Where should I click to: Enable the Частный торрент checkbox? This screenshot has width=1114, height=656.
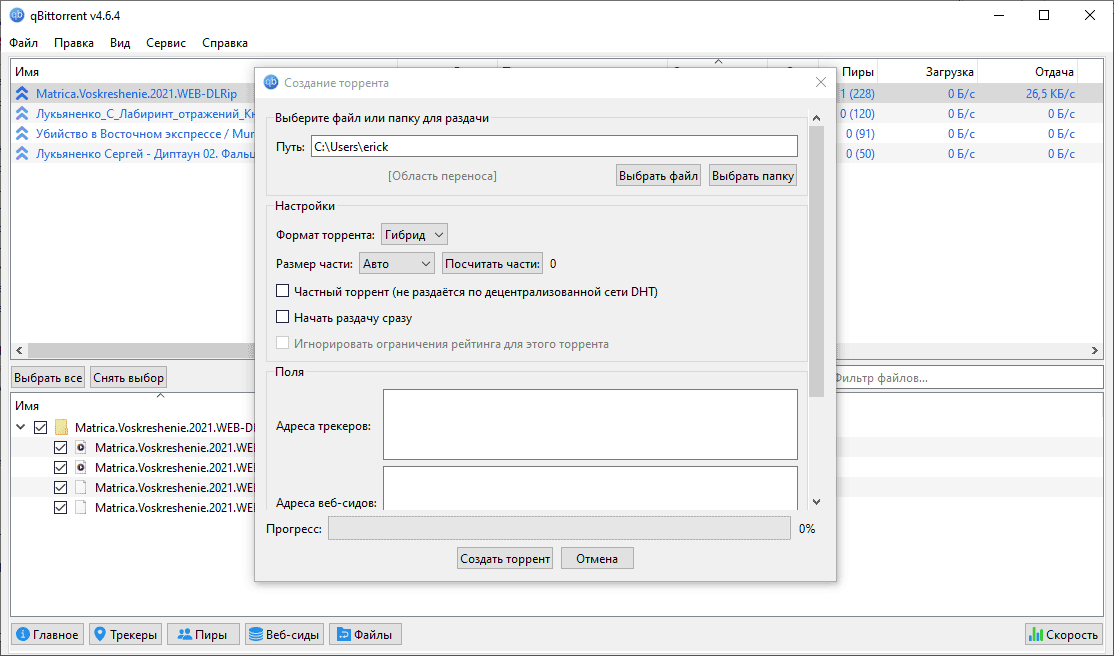pos(282,291)
